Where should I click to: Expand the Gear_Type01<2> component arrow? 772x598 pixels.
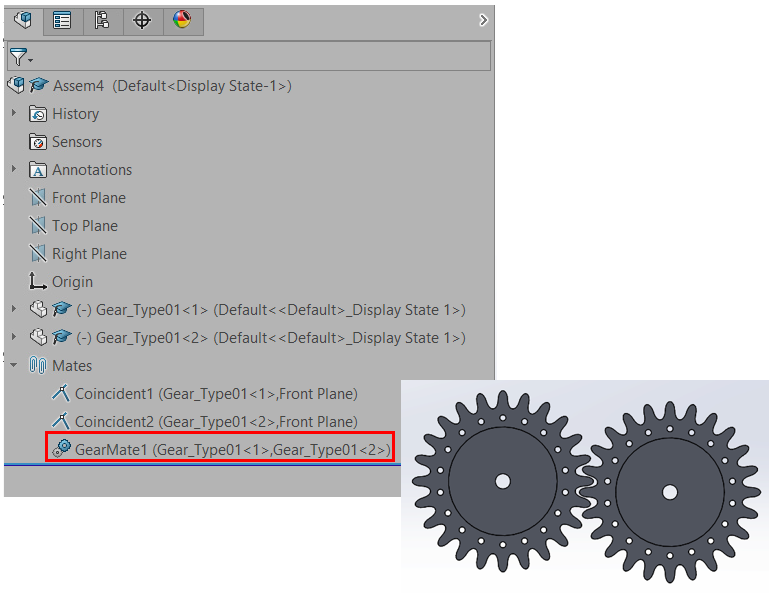coord(14,337)
